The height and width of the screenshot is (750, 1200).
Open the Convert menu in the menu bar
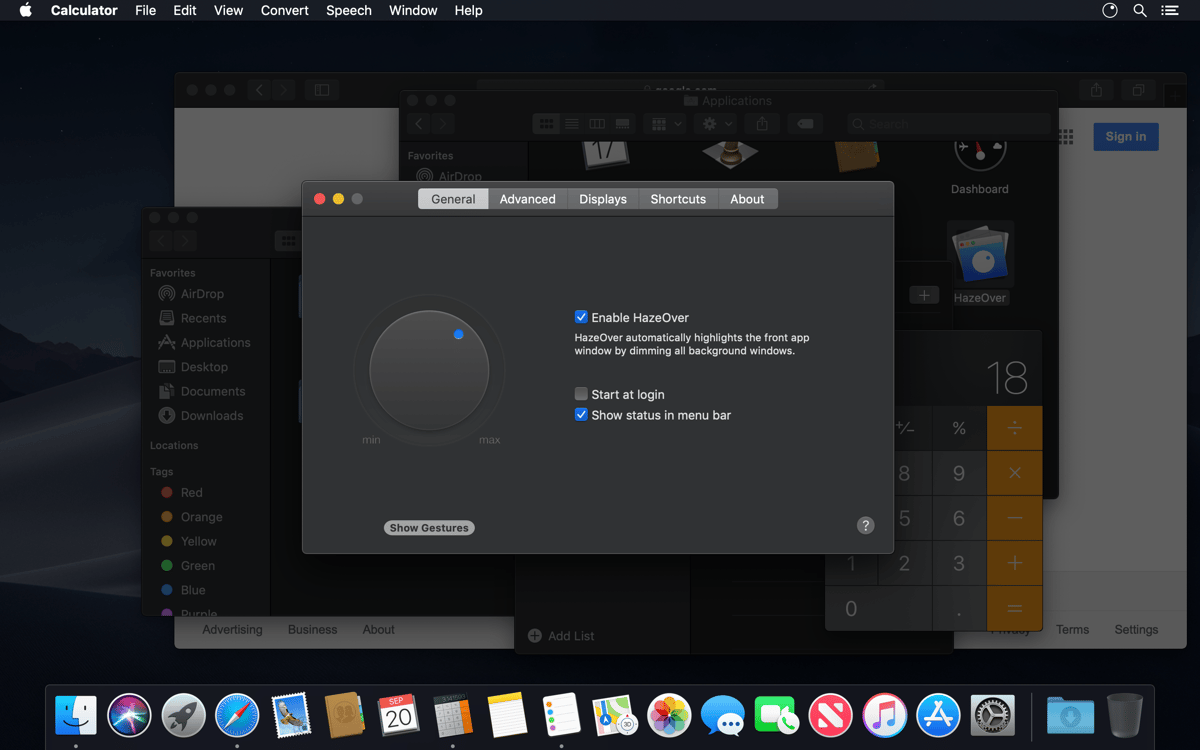point(284,10)
